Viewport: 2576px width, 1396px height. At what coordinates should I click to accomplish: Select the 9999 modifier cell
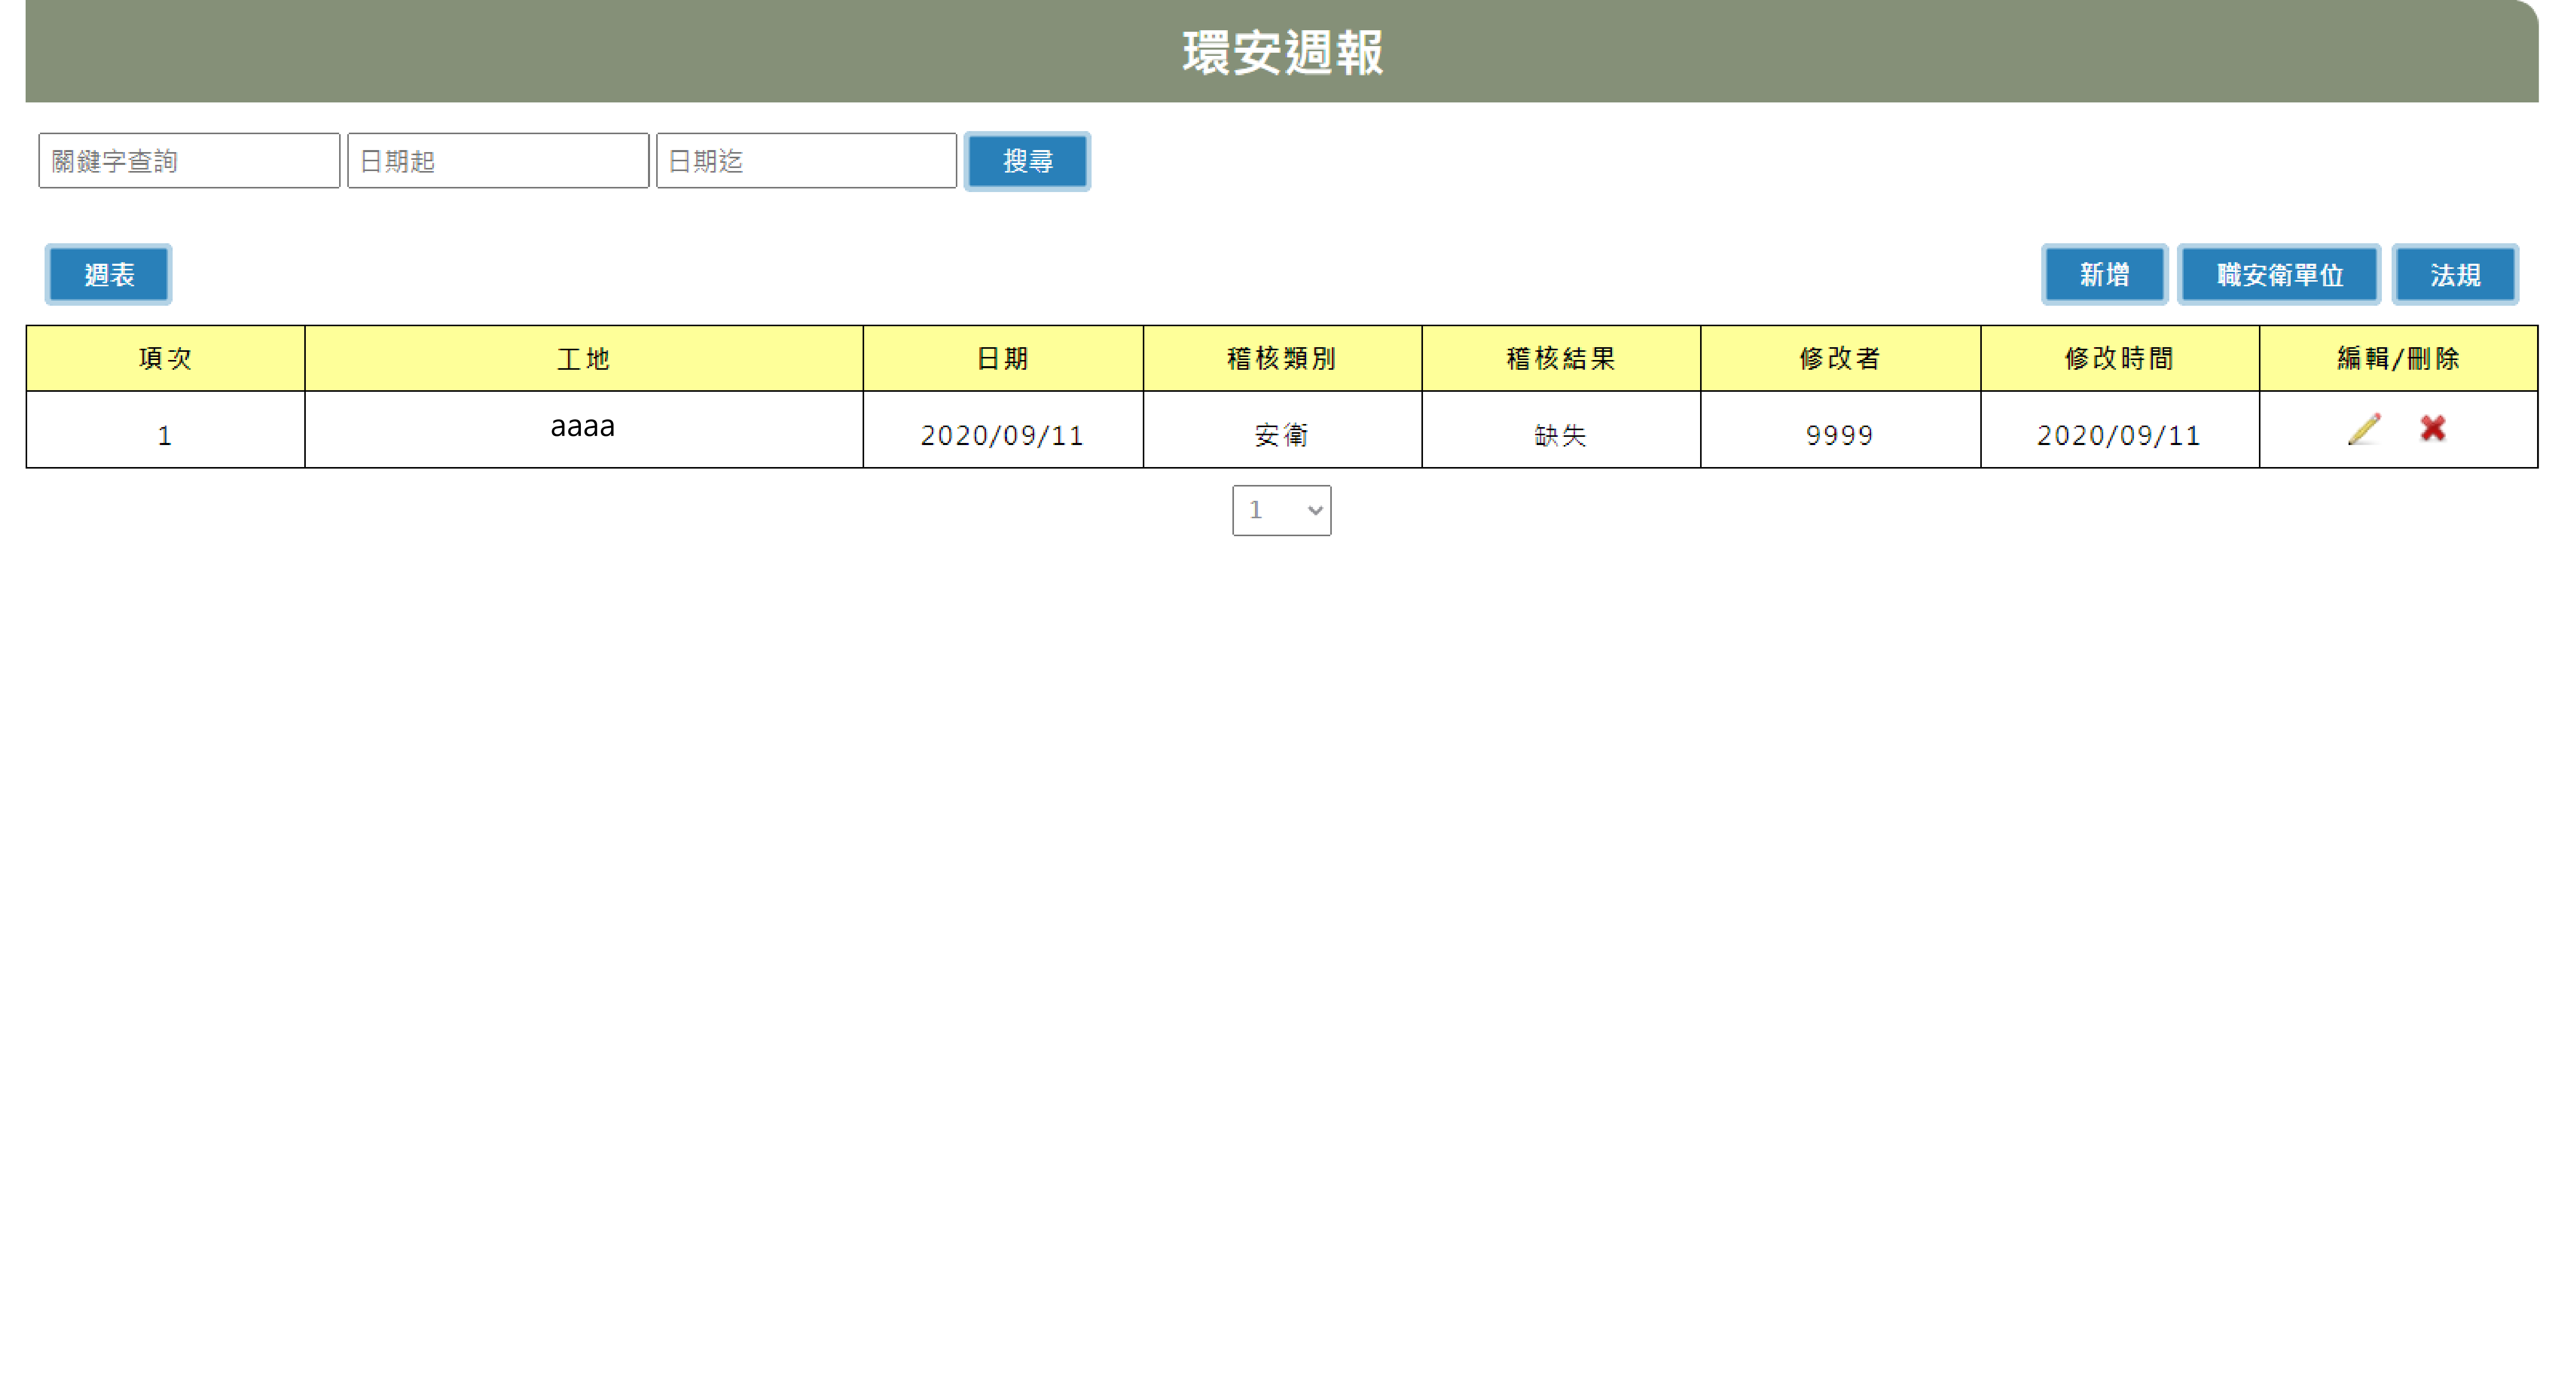click(x=1840, y=429)
